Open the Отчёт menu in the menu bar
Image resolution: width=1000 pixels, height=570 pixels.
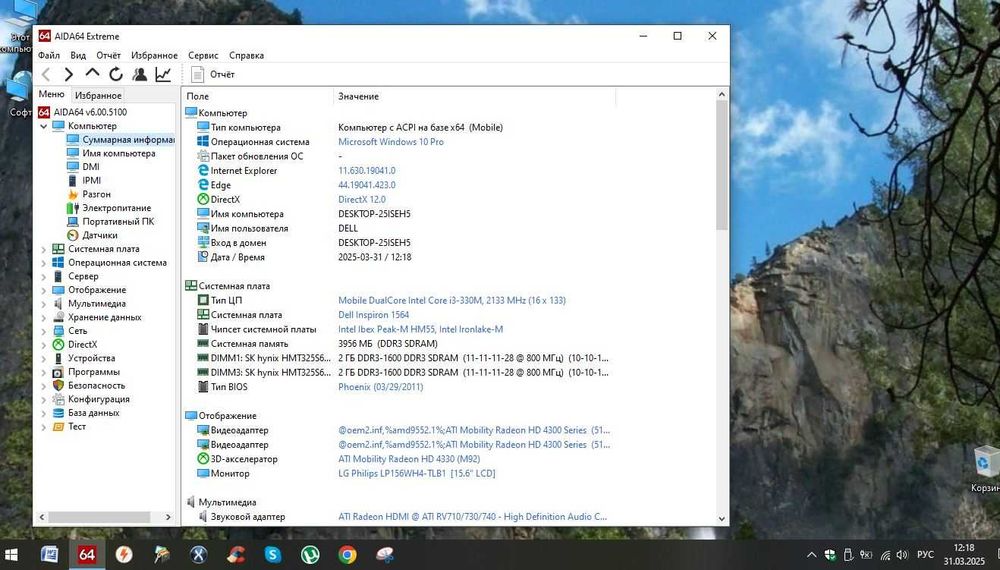click(108, 55)
